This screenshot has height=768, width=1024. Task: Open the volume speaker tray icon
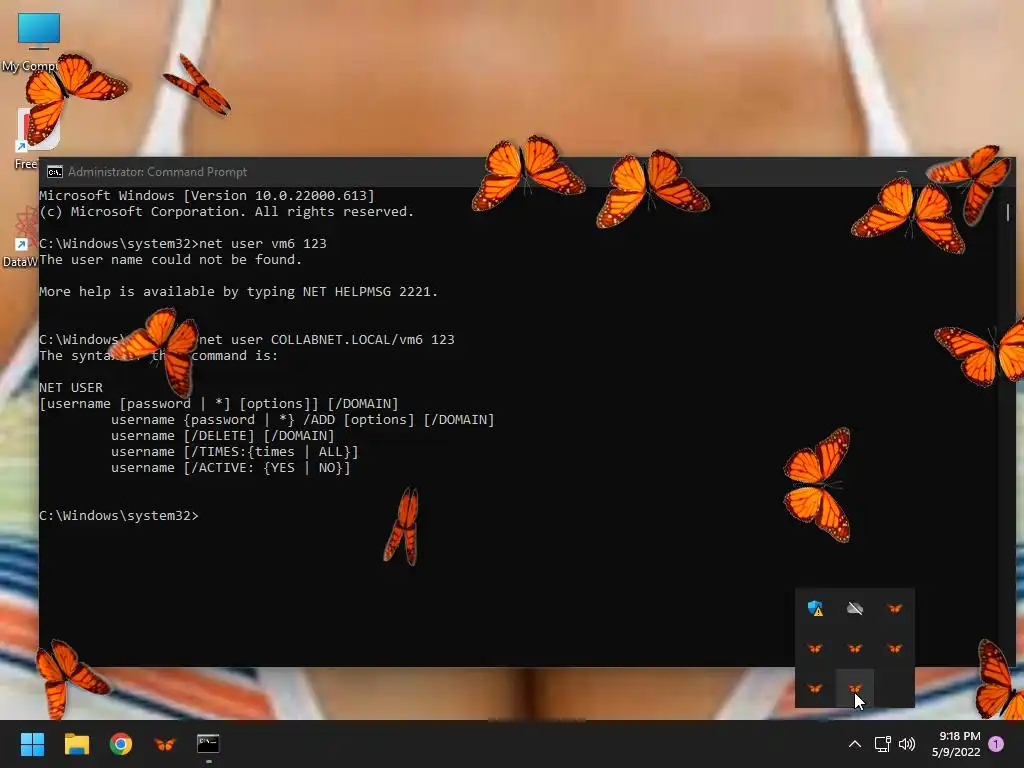point(907,744)
